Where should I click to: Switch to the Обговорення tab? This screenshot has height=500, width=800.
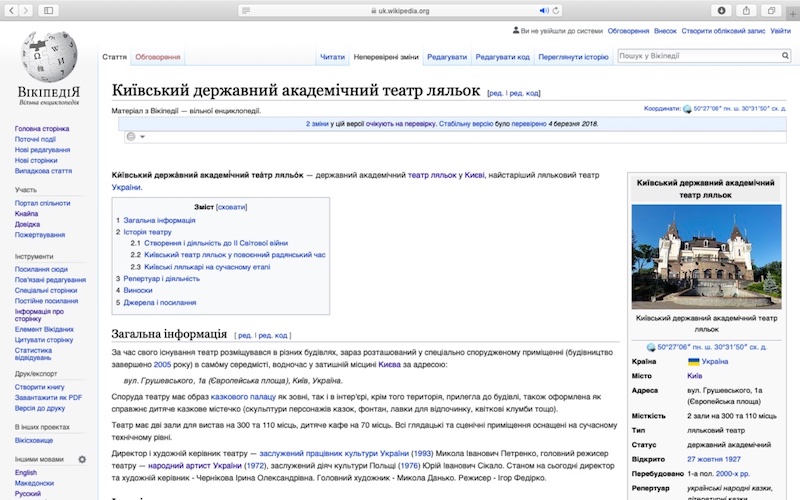coord(158,57)
